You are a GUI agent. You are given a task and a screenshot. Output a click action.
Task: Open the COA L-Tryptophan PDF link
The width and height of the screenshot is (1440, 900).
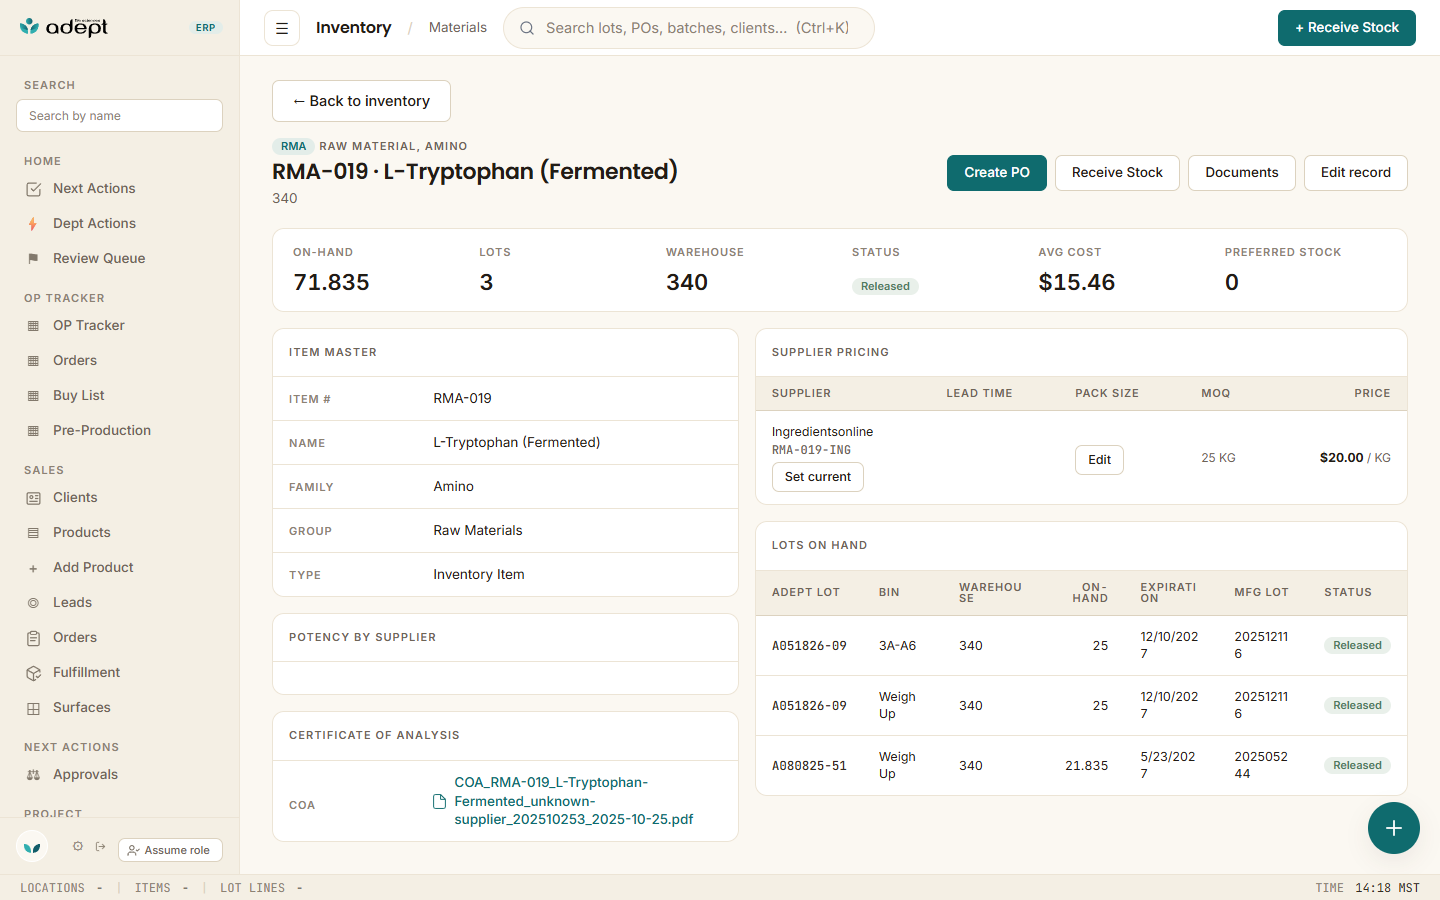point(574,801)
